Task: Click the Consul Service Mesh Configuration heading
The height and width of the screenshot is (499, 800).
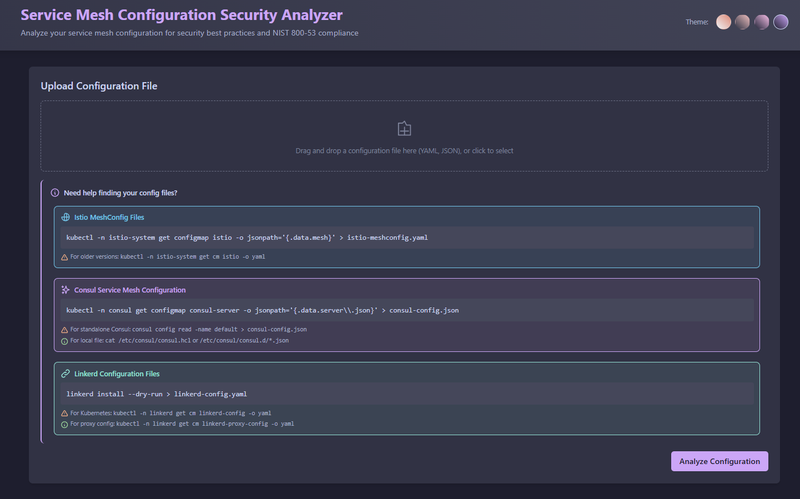Action: (x=130, y=290)
